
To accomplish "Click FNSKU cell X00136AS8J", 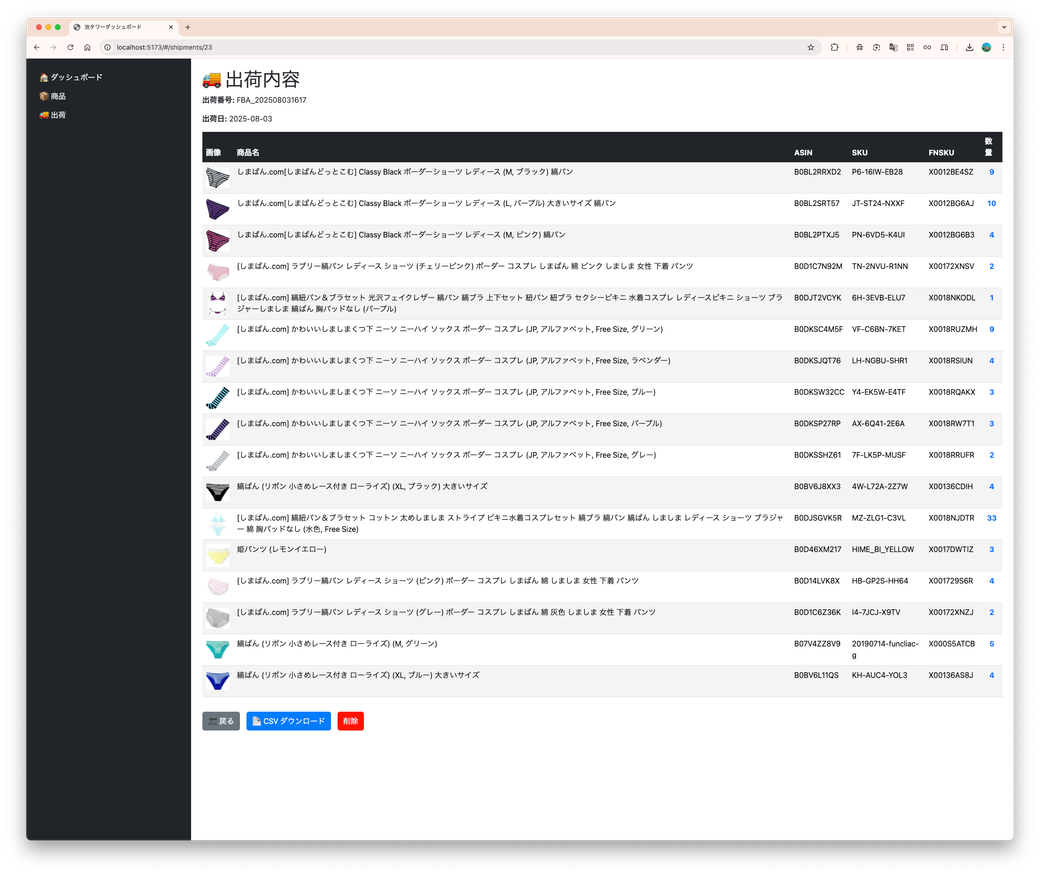I will pyautogui.click(x=950, y=675).
